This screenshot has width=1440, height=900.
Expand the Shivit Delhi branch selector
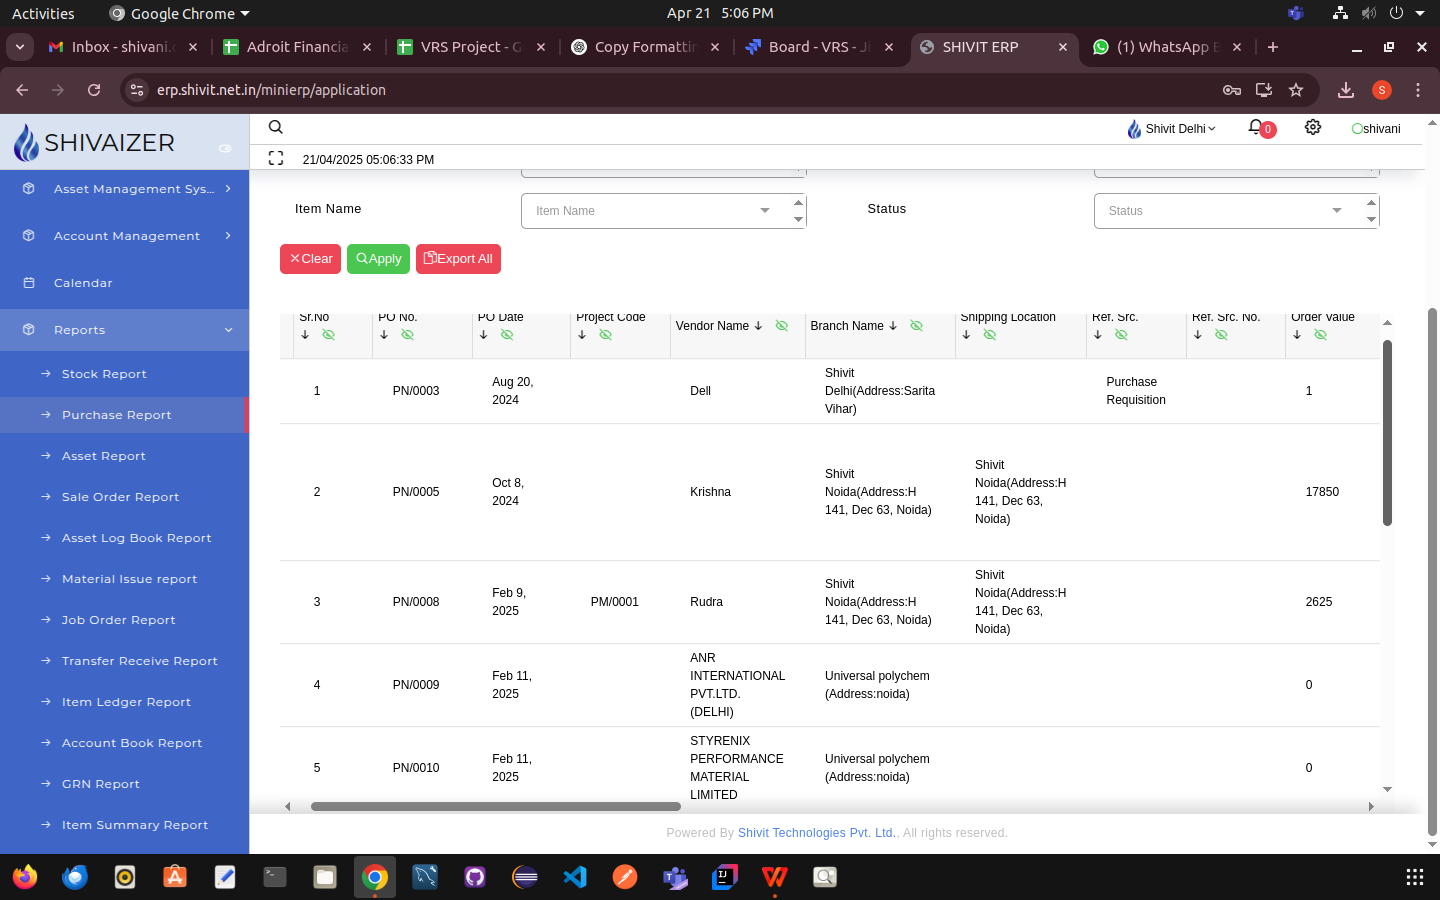point(1172,129)
